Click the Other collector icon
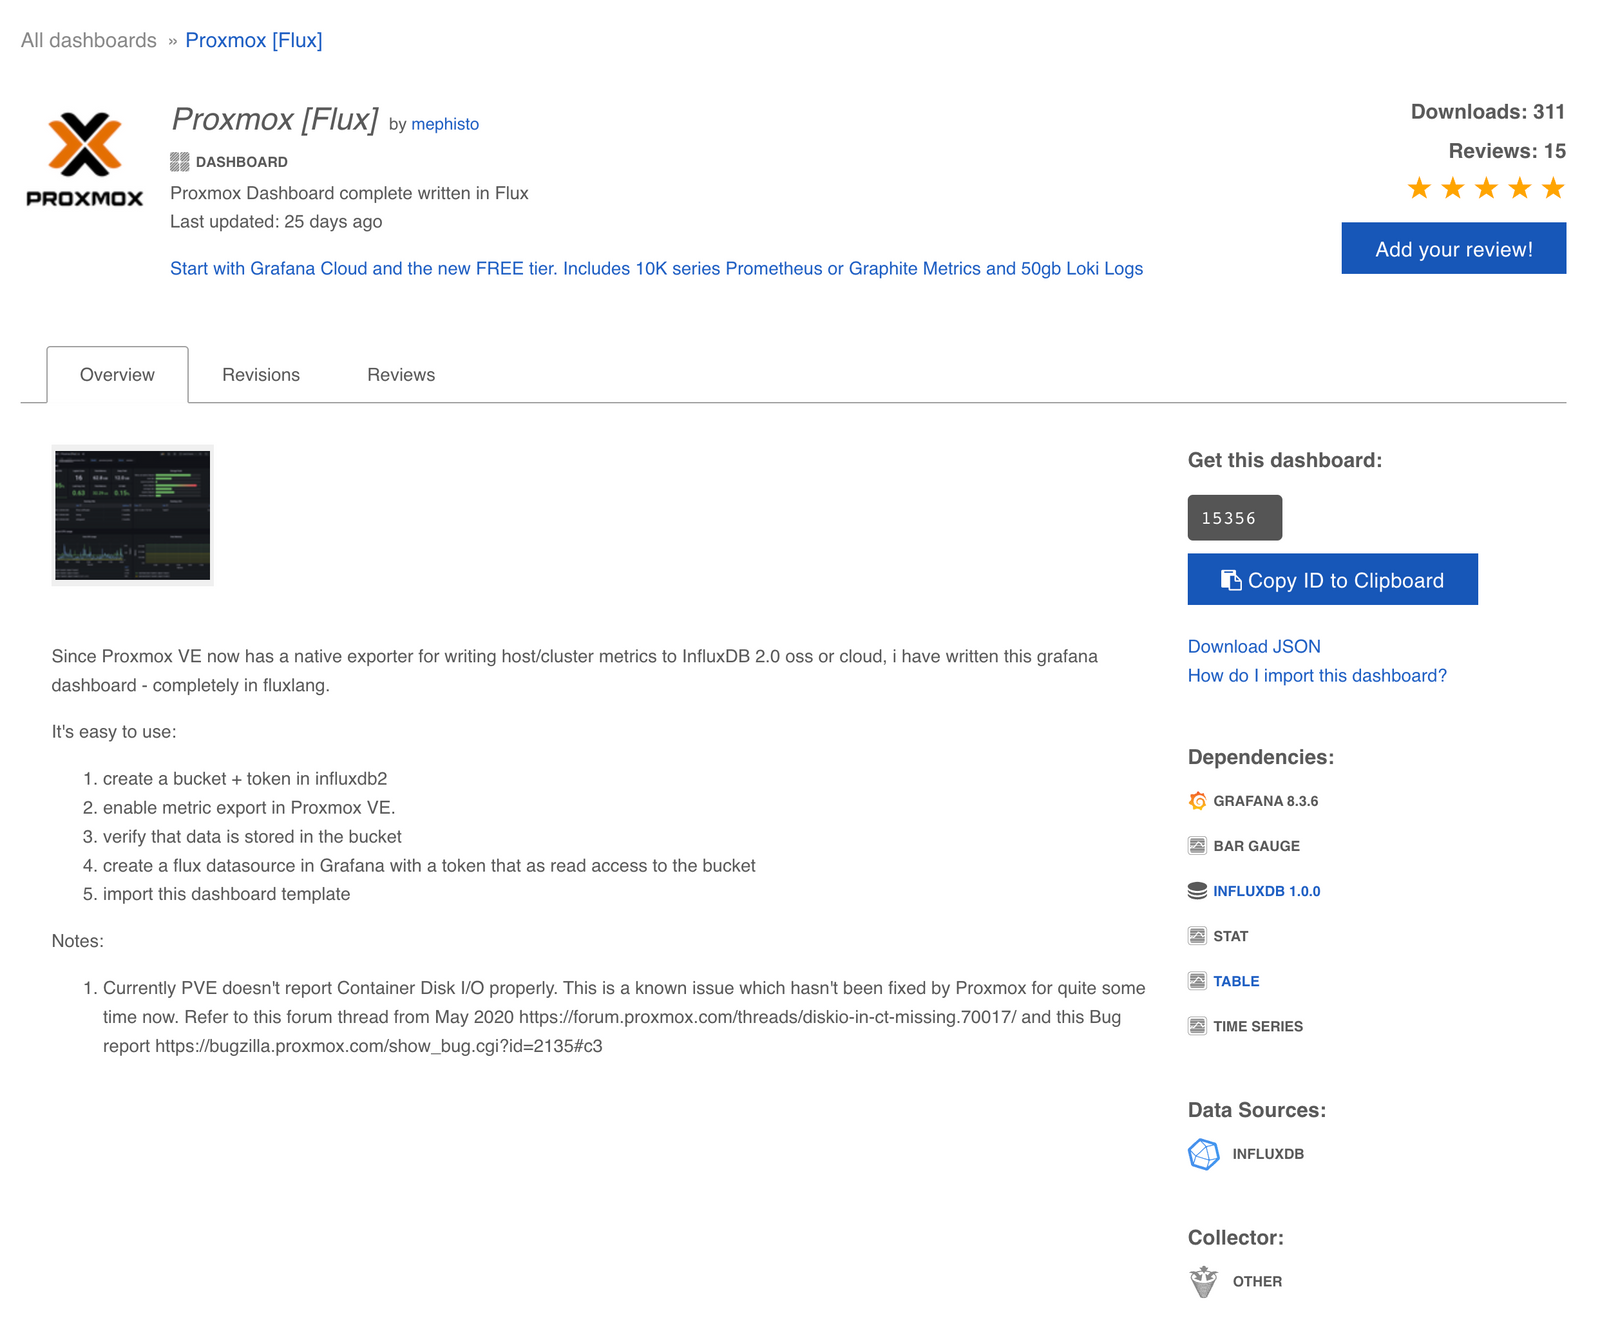The image size is (1600, 1331). tap(1203, 1281)
